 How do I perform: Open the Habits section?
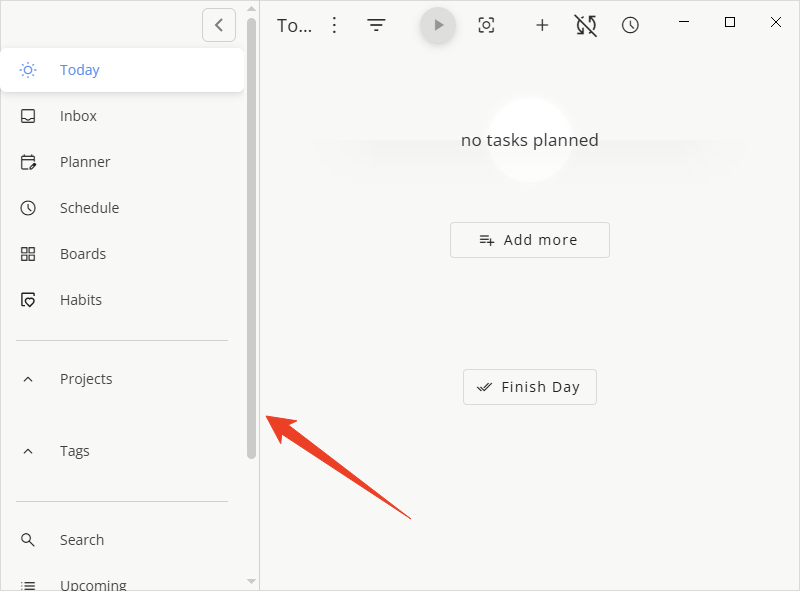coord(81,300)
